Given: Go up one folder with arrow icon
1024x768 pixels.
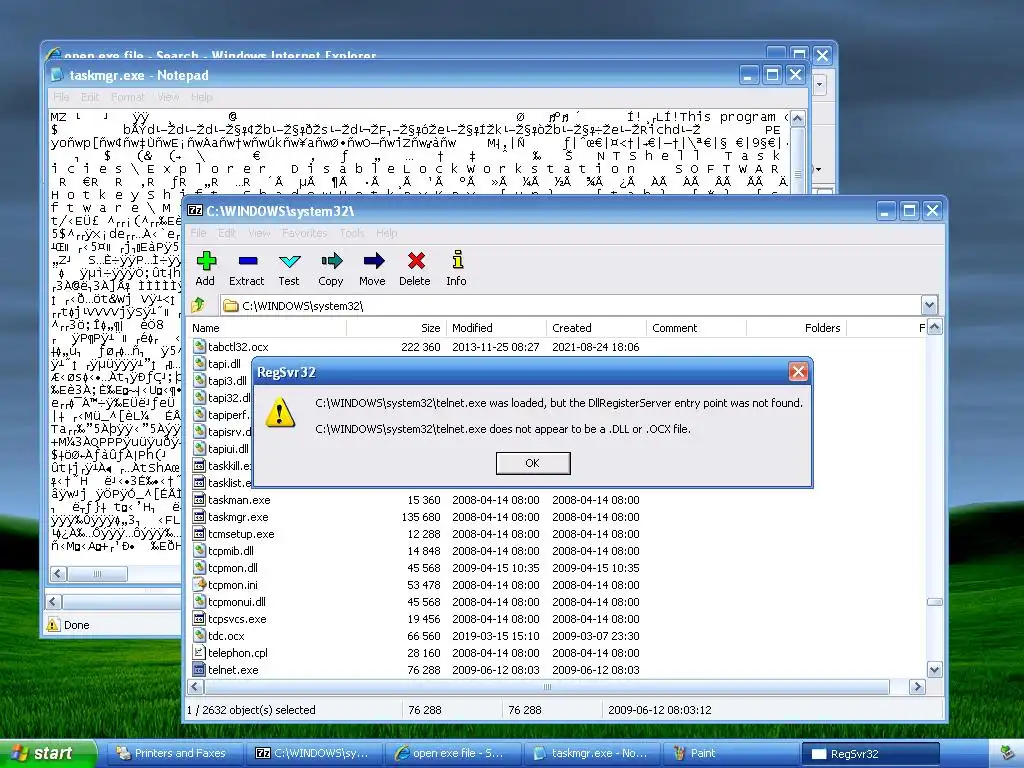Looking at the screenshot, I should (x=199, y=305).
